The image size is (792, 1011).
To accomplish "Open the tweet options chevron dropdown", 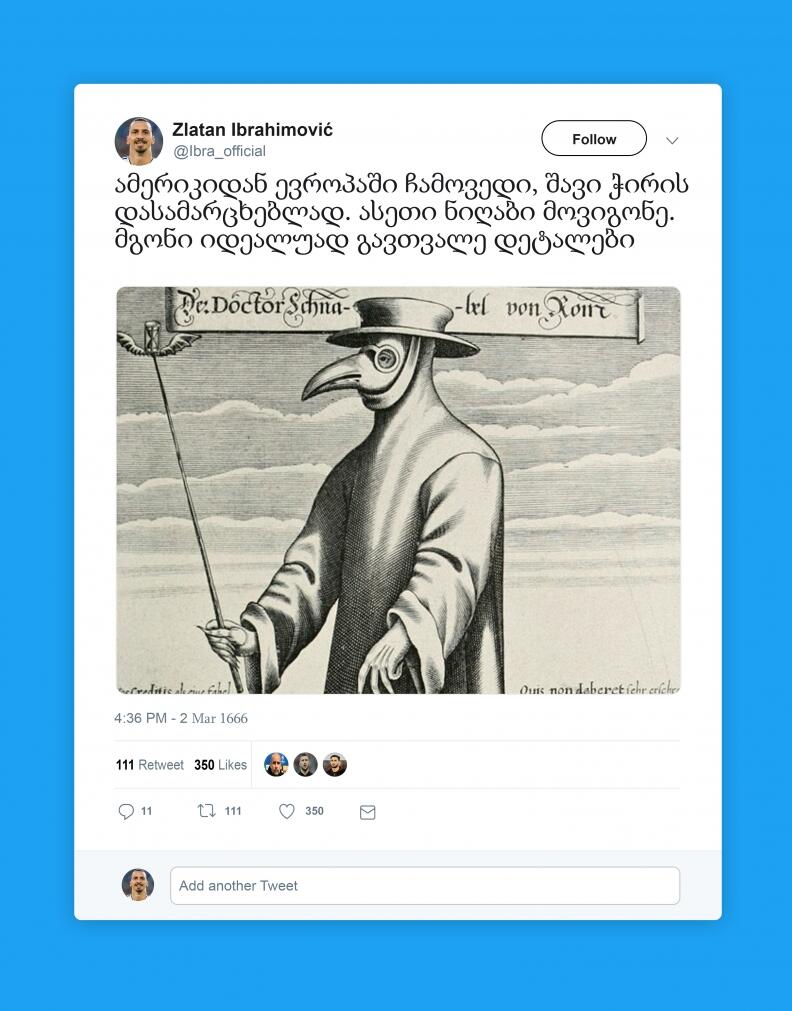I will (x=672, y=141).
